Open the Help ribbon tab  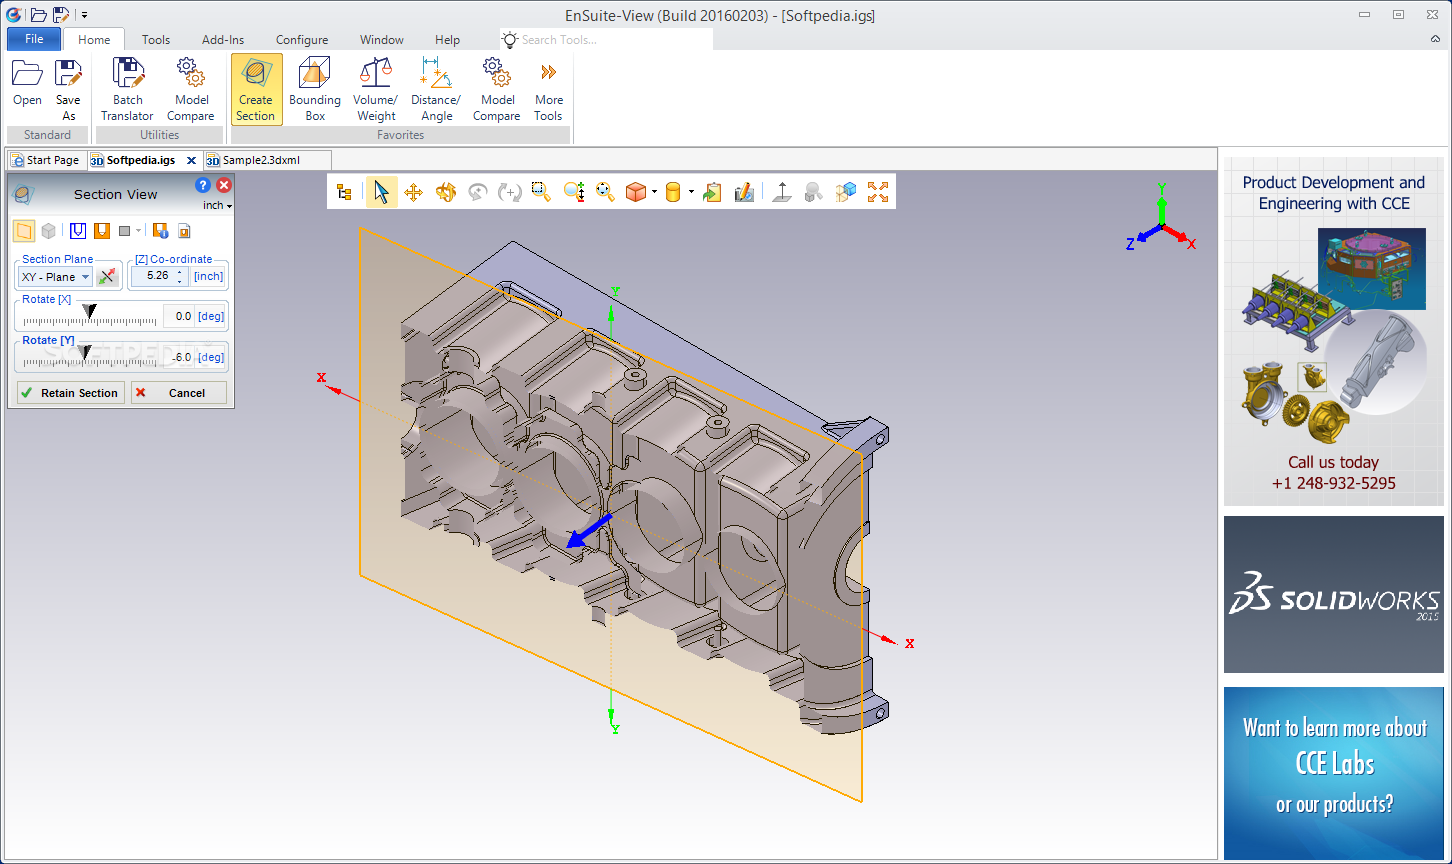[448, 40]
